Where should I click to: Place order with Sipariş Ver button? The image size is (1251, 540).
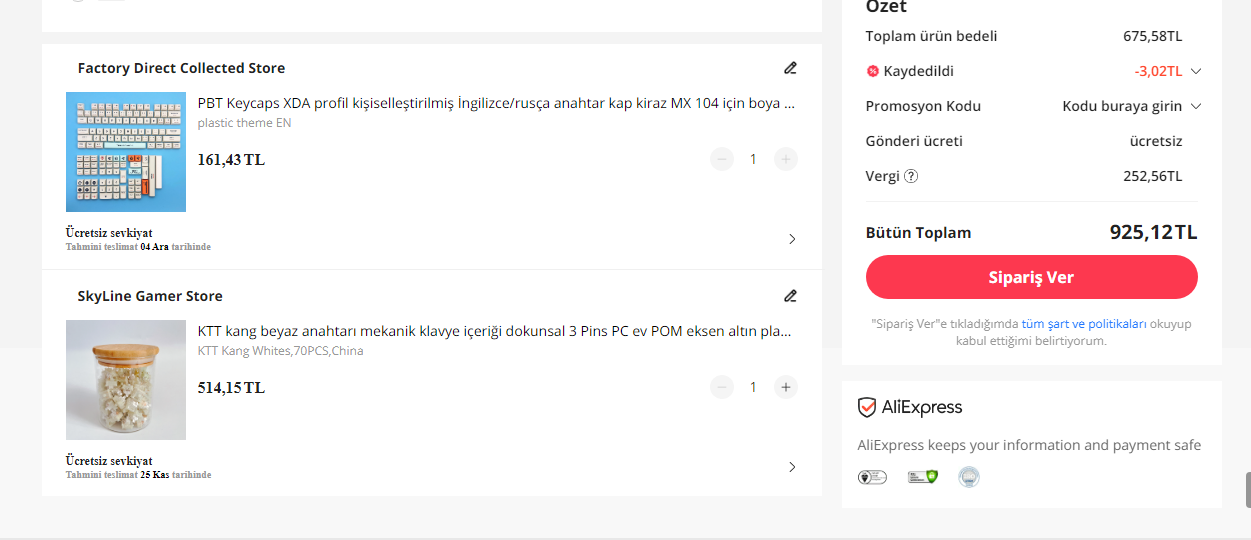click(x=1031, y=277)
